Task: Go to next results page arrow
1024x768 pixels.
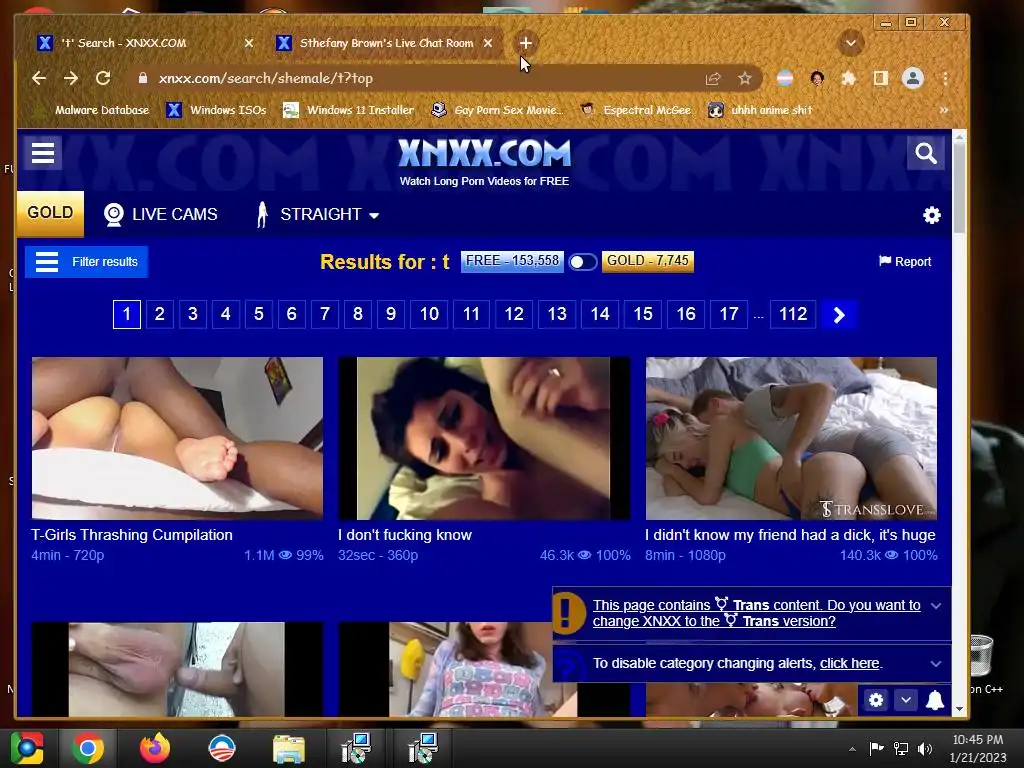Action: coord(839,315)
